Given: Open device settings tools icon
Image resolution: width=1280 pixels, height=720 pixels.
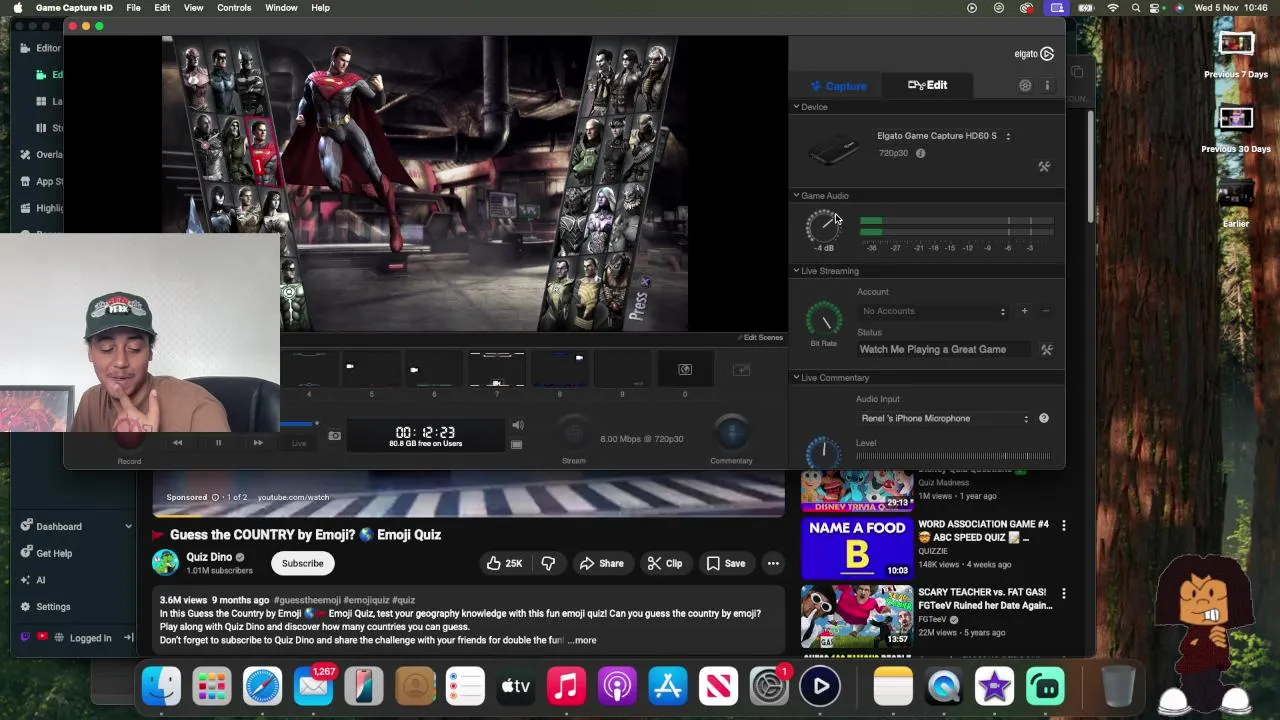Looking at the screenshot, I should coord(1044,167).
